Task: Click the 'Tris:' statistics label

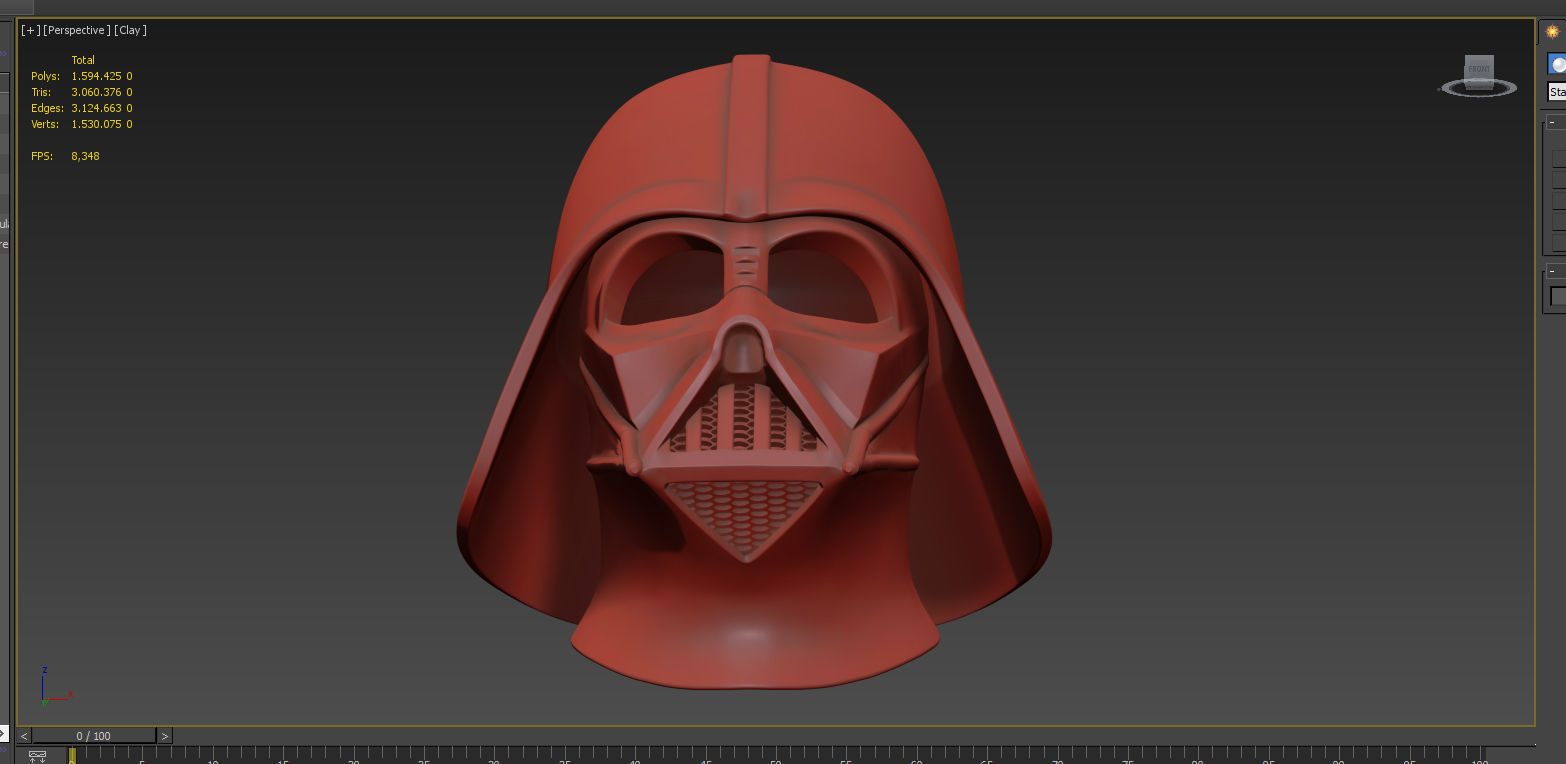Action: (41, 92)
